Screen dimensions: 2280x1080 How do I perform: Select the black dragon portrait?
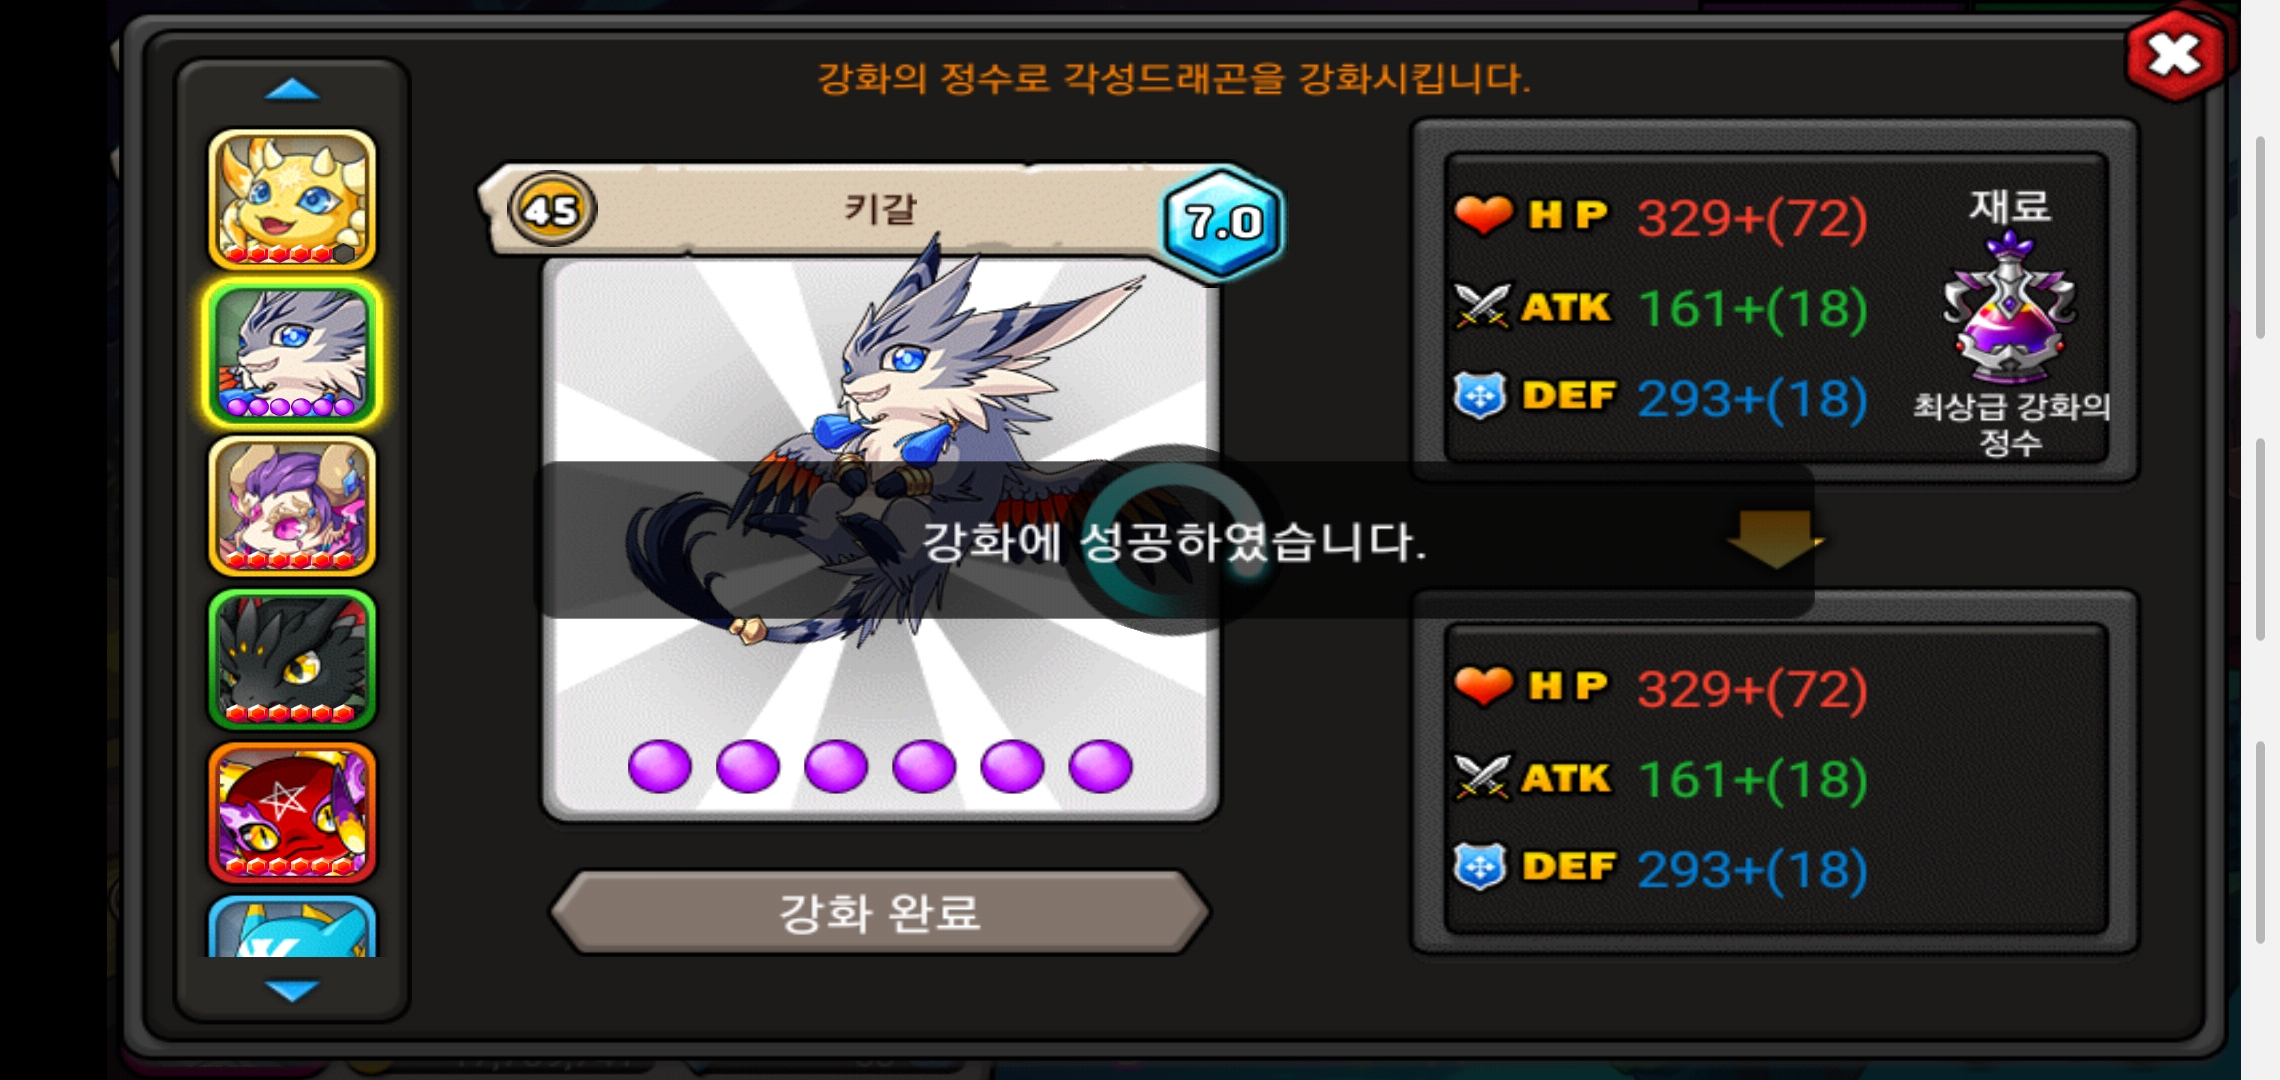[x=292, y=659]
